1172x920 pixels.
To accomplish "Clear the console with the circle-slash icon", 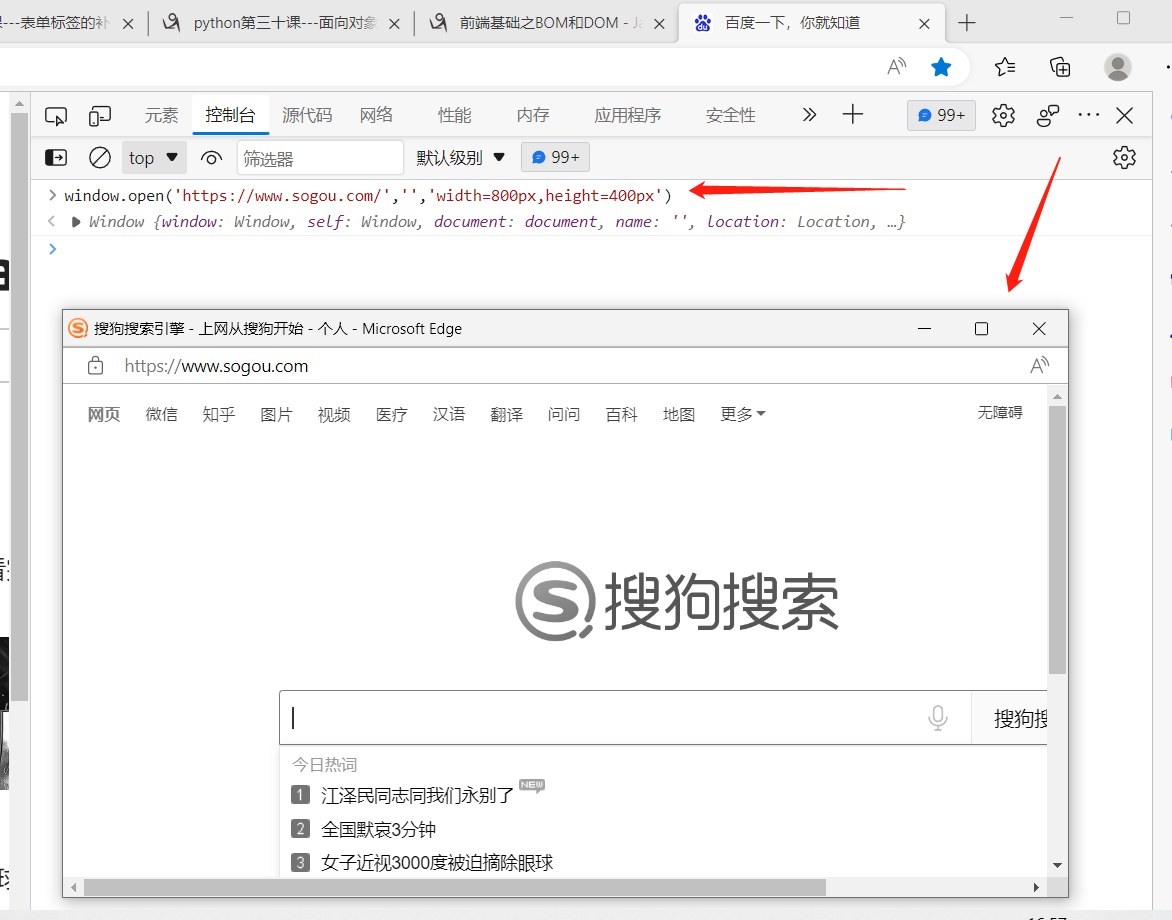I will point(99,158).
